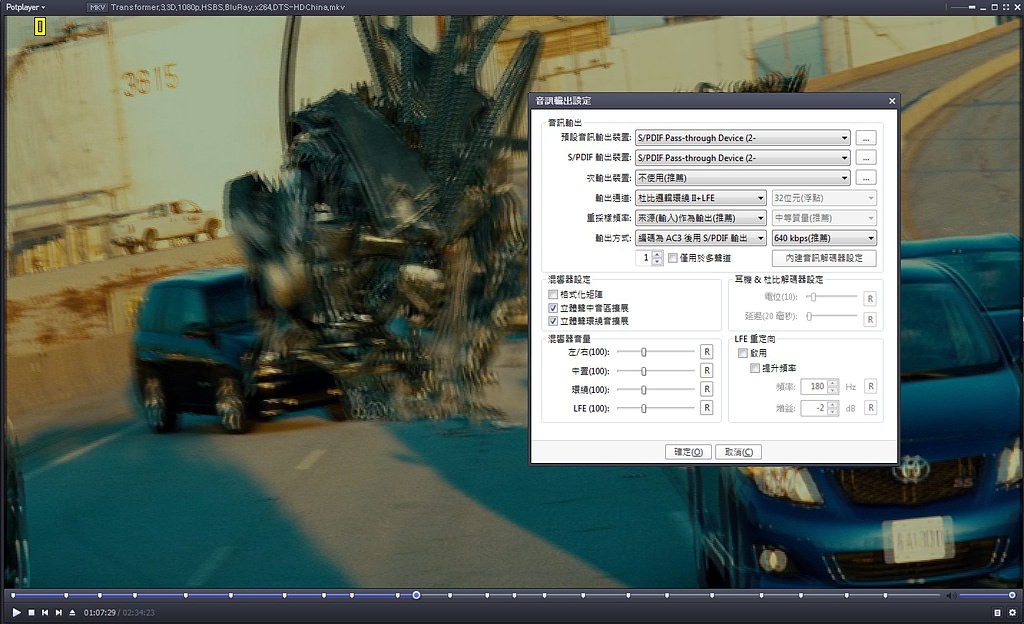1024x624 pixels.
Task: Reset LFE 增益 value with R button
Action: point(871,408)
